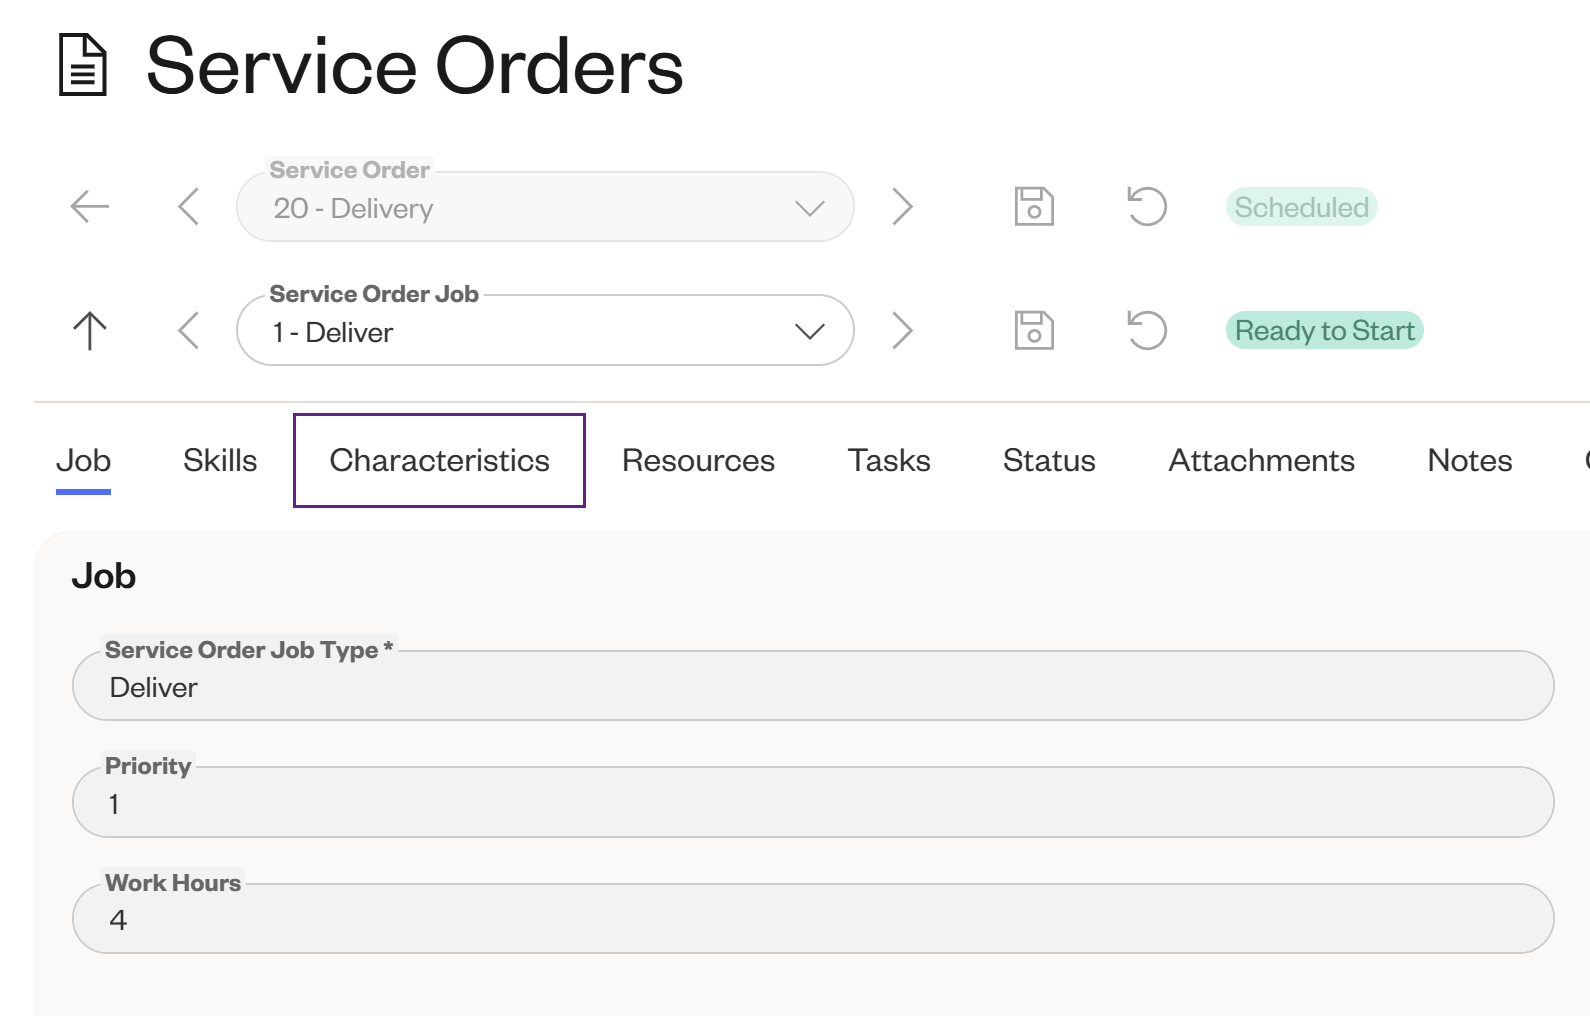
Task: View the Tasks tab
Action: (x=889, y=460)
